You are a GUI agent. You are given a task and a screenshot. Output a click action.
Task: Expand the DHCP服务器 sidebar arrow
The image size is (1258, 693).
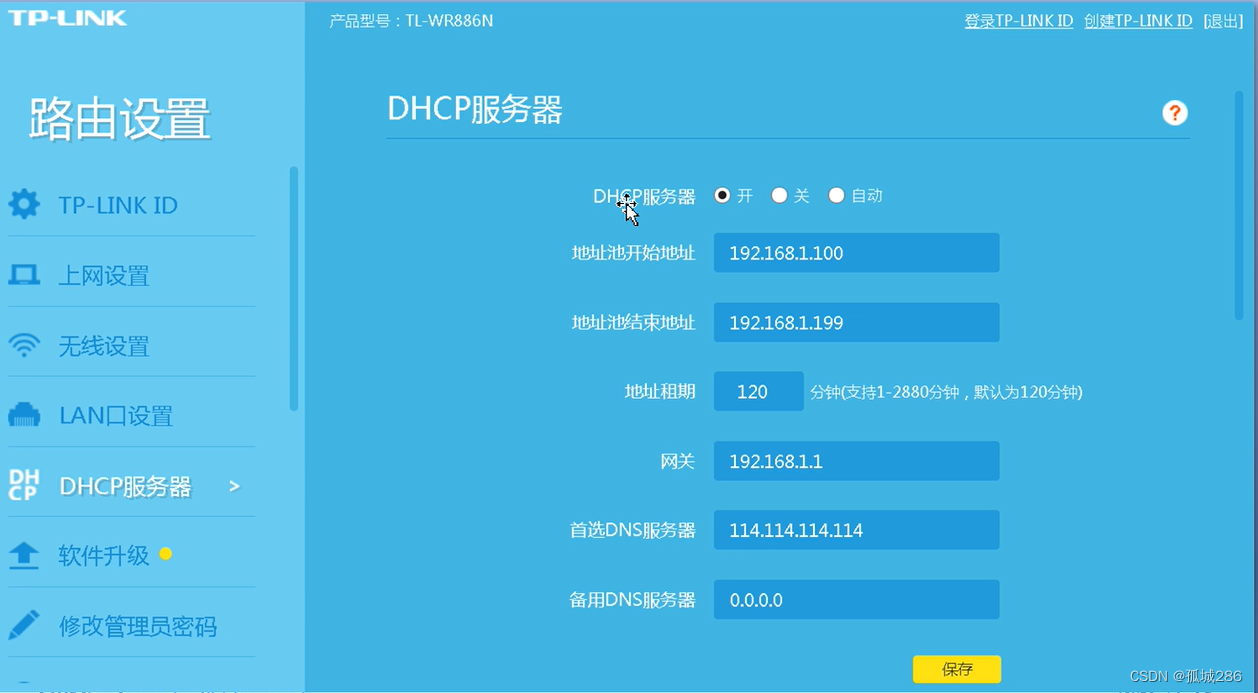[x=235, y=486]
